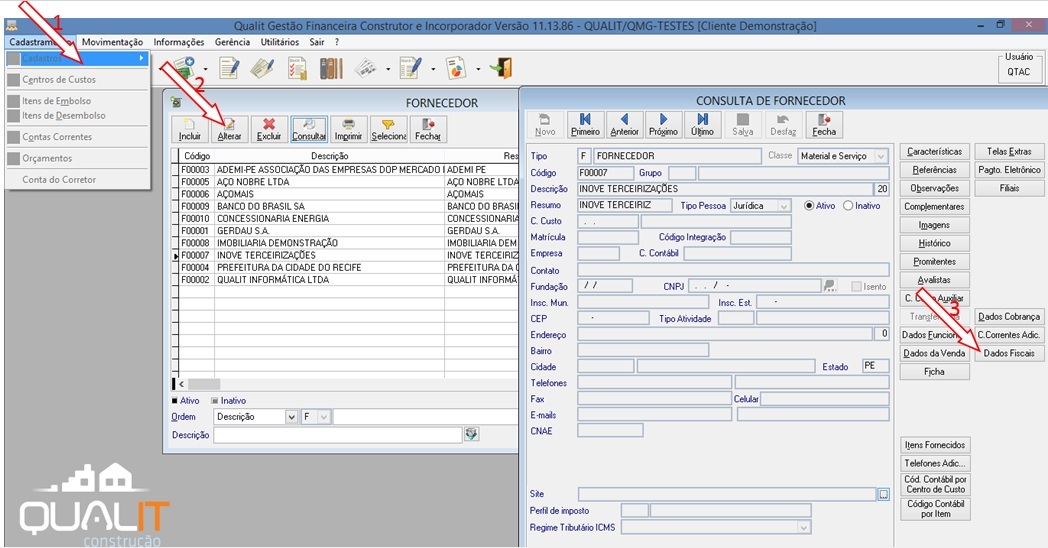Click Excluir with the red X icon
The width and height of the screenshot is (1048, 548).
269,130
